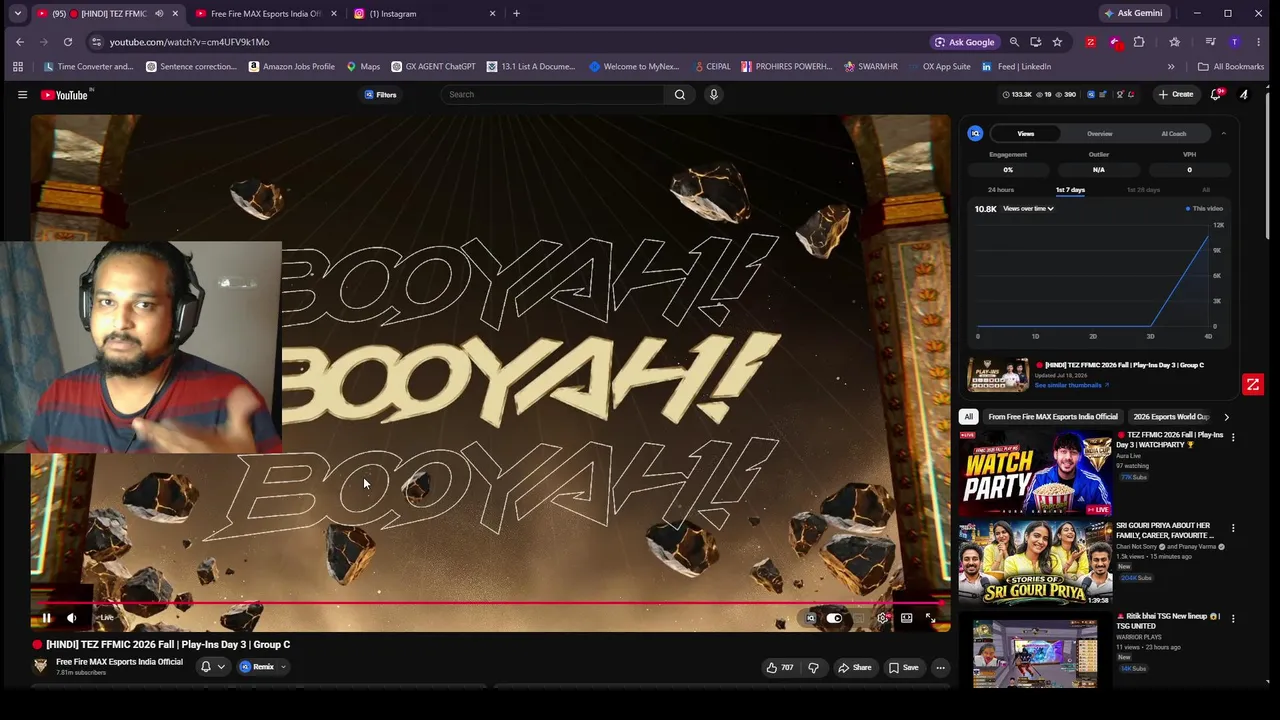Open Chrome three-dot menu
Image resolution: width=1280 pixels, height=720 pixels.
coord(1260,42)
